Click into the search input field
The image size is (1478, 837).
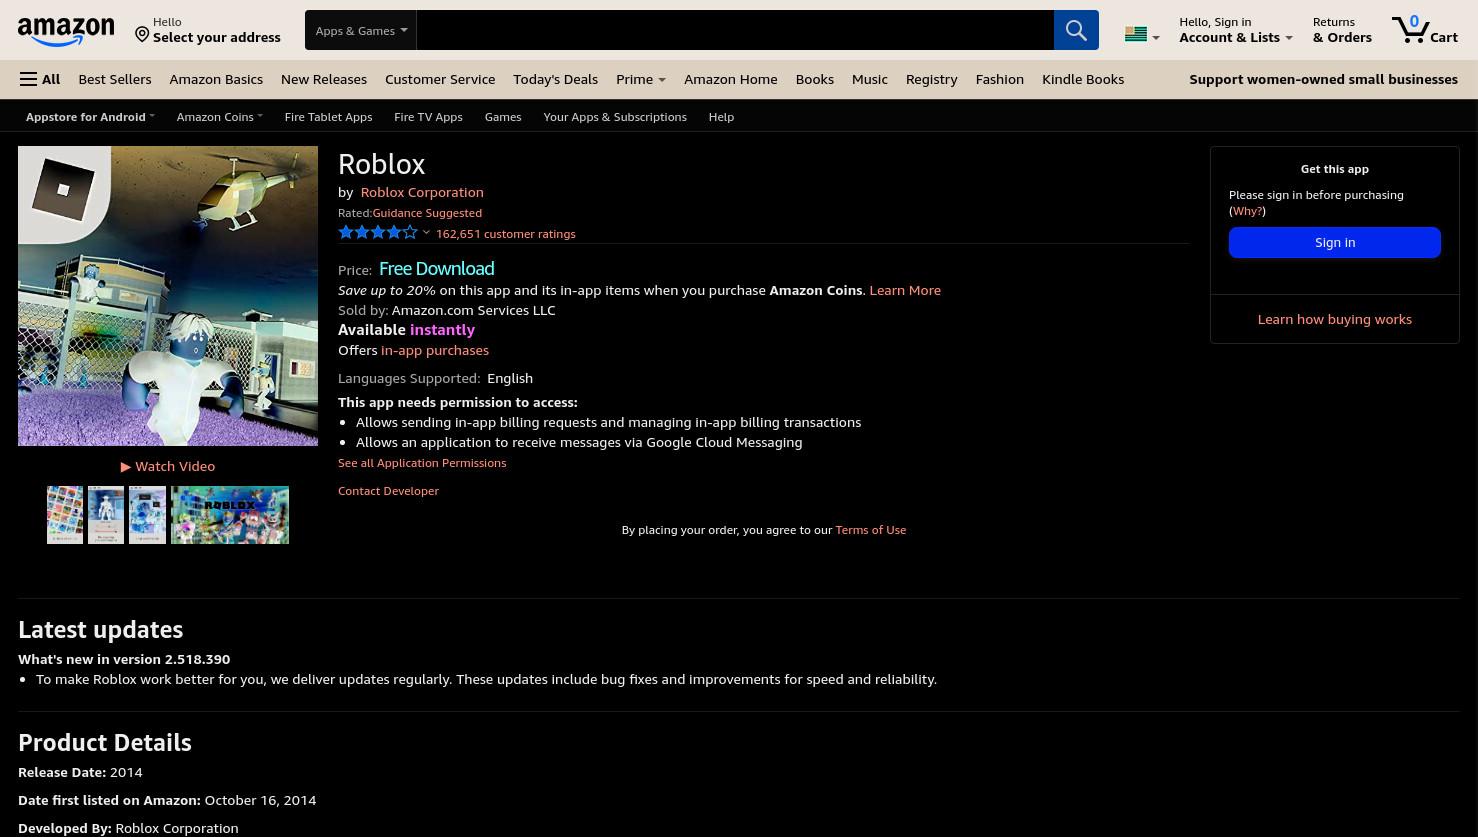click(x=735, y=30)
